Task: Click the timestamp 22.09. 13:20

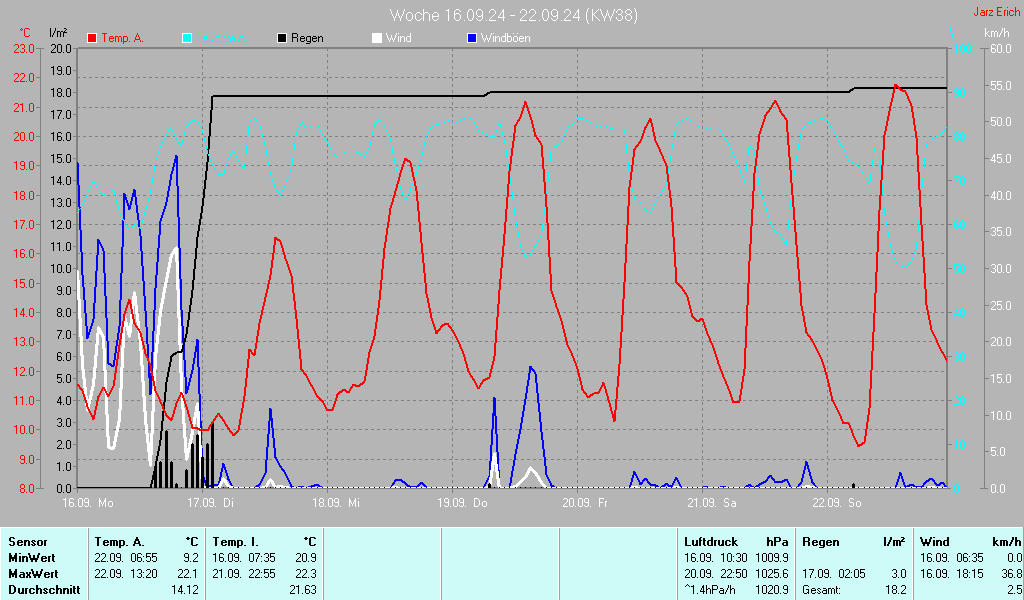Action: tap(126, 574)
